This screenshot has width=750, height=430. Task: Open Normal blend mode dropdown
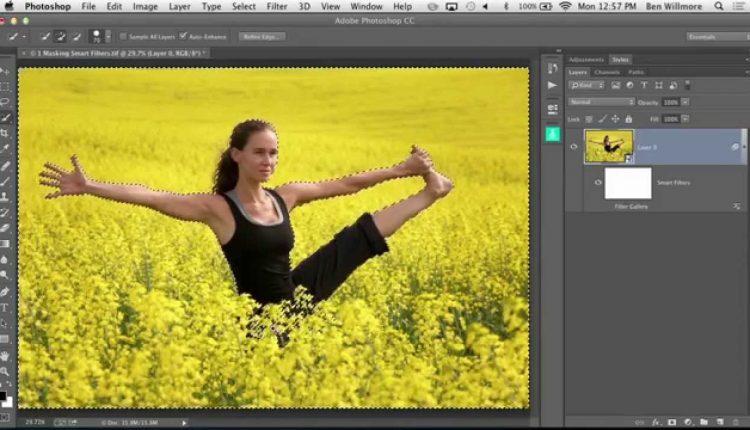click(x=601, y=102)
